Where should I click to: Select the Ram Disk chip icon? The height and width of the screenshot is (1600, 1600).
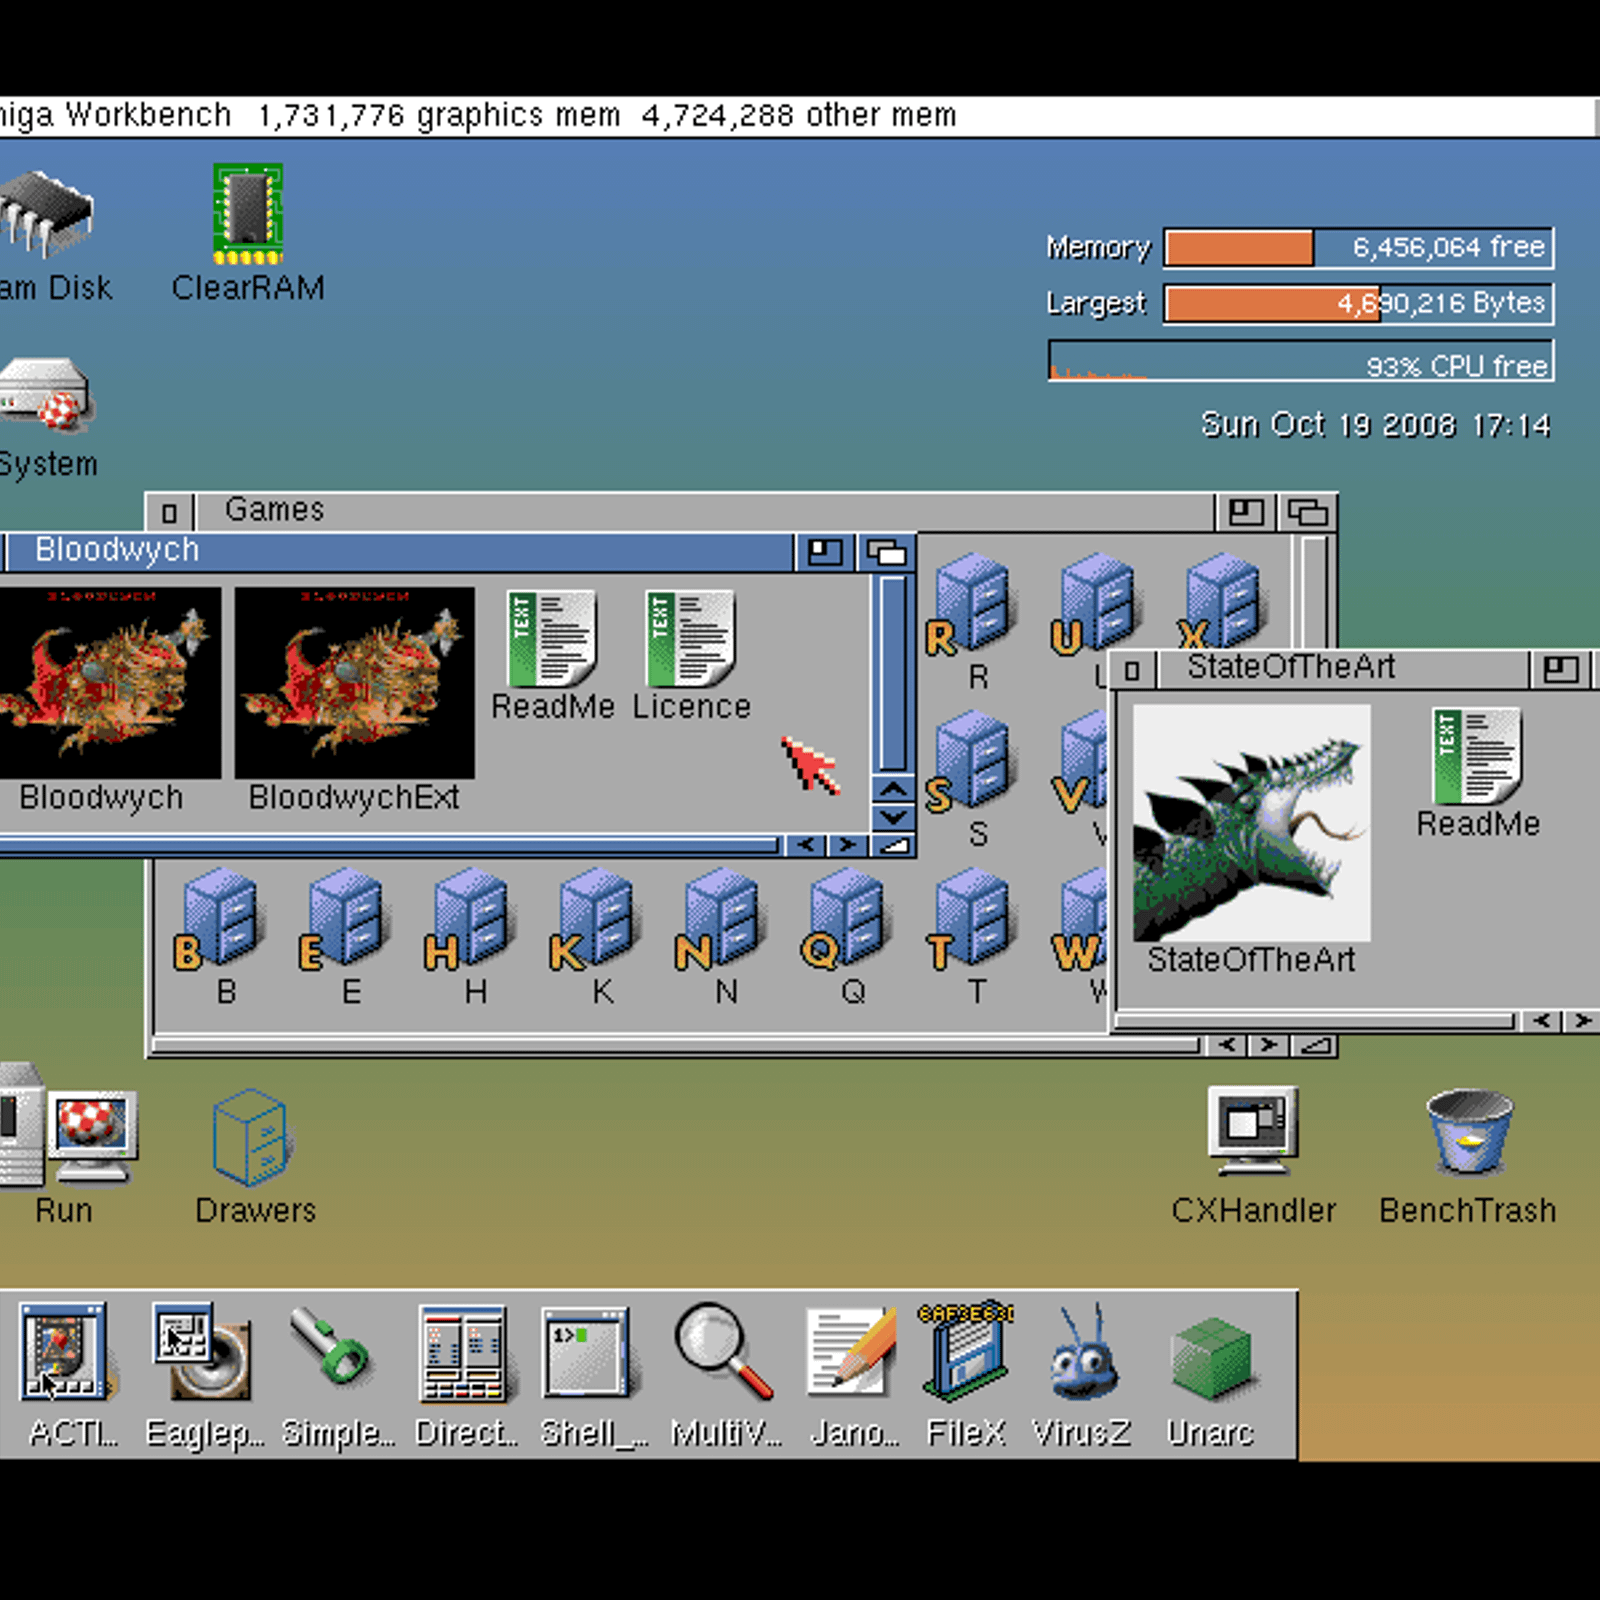click(45, 213)
